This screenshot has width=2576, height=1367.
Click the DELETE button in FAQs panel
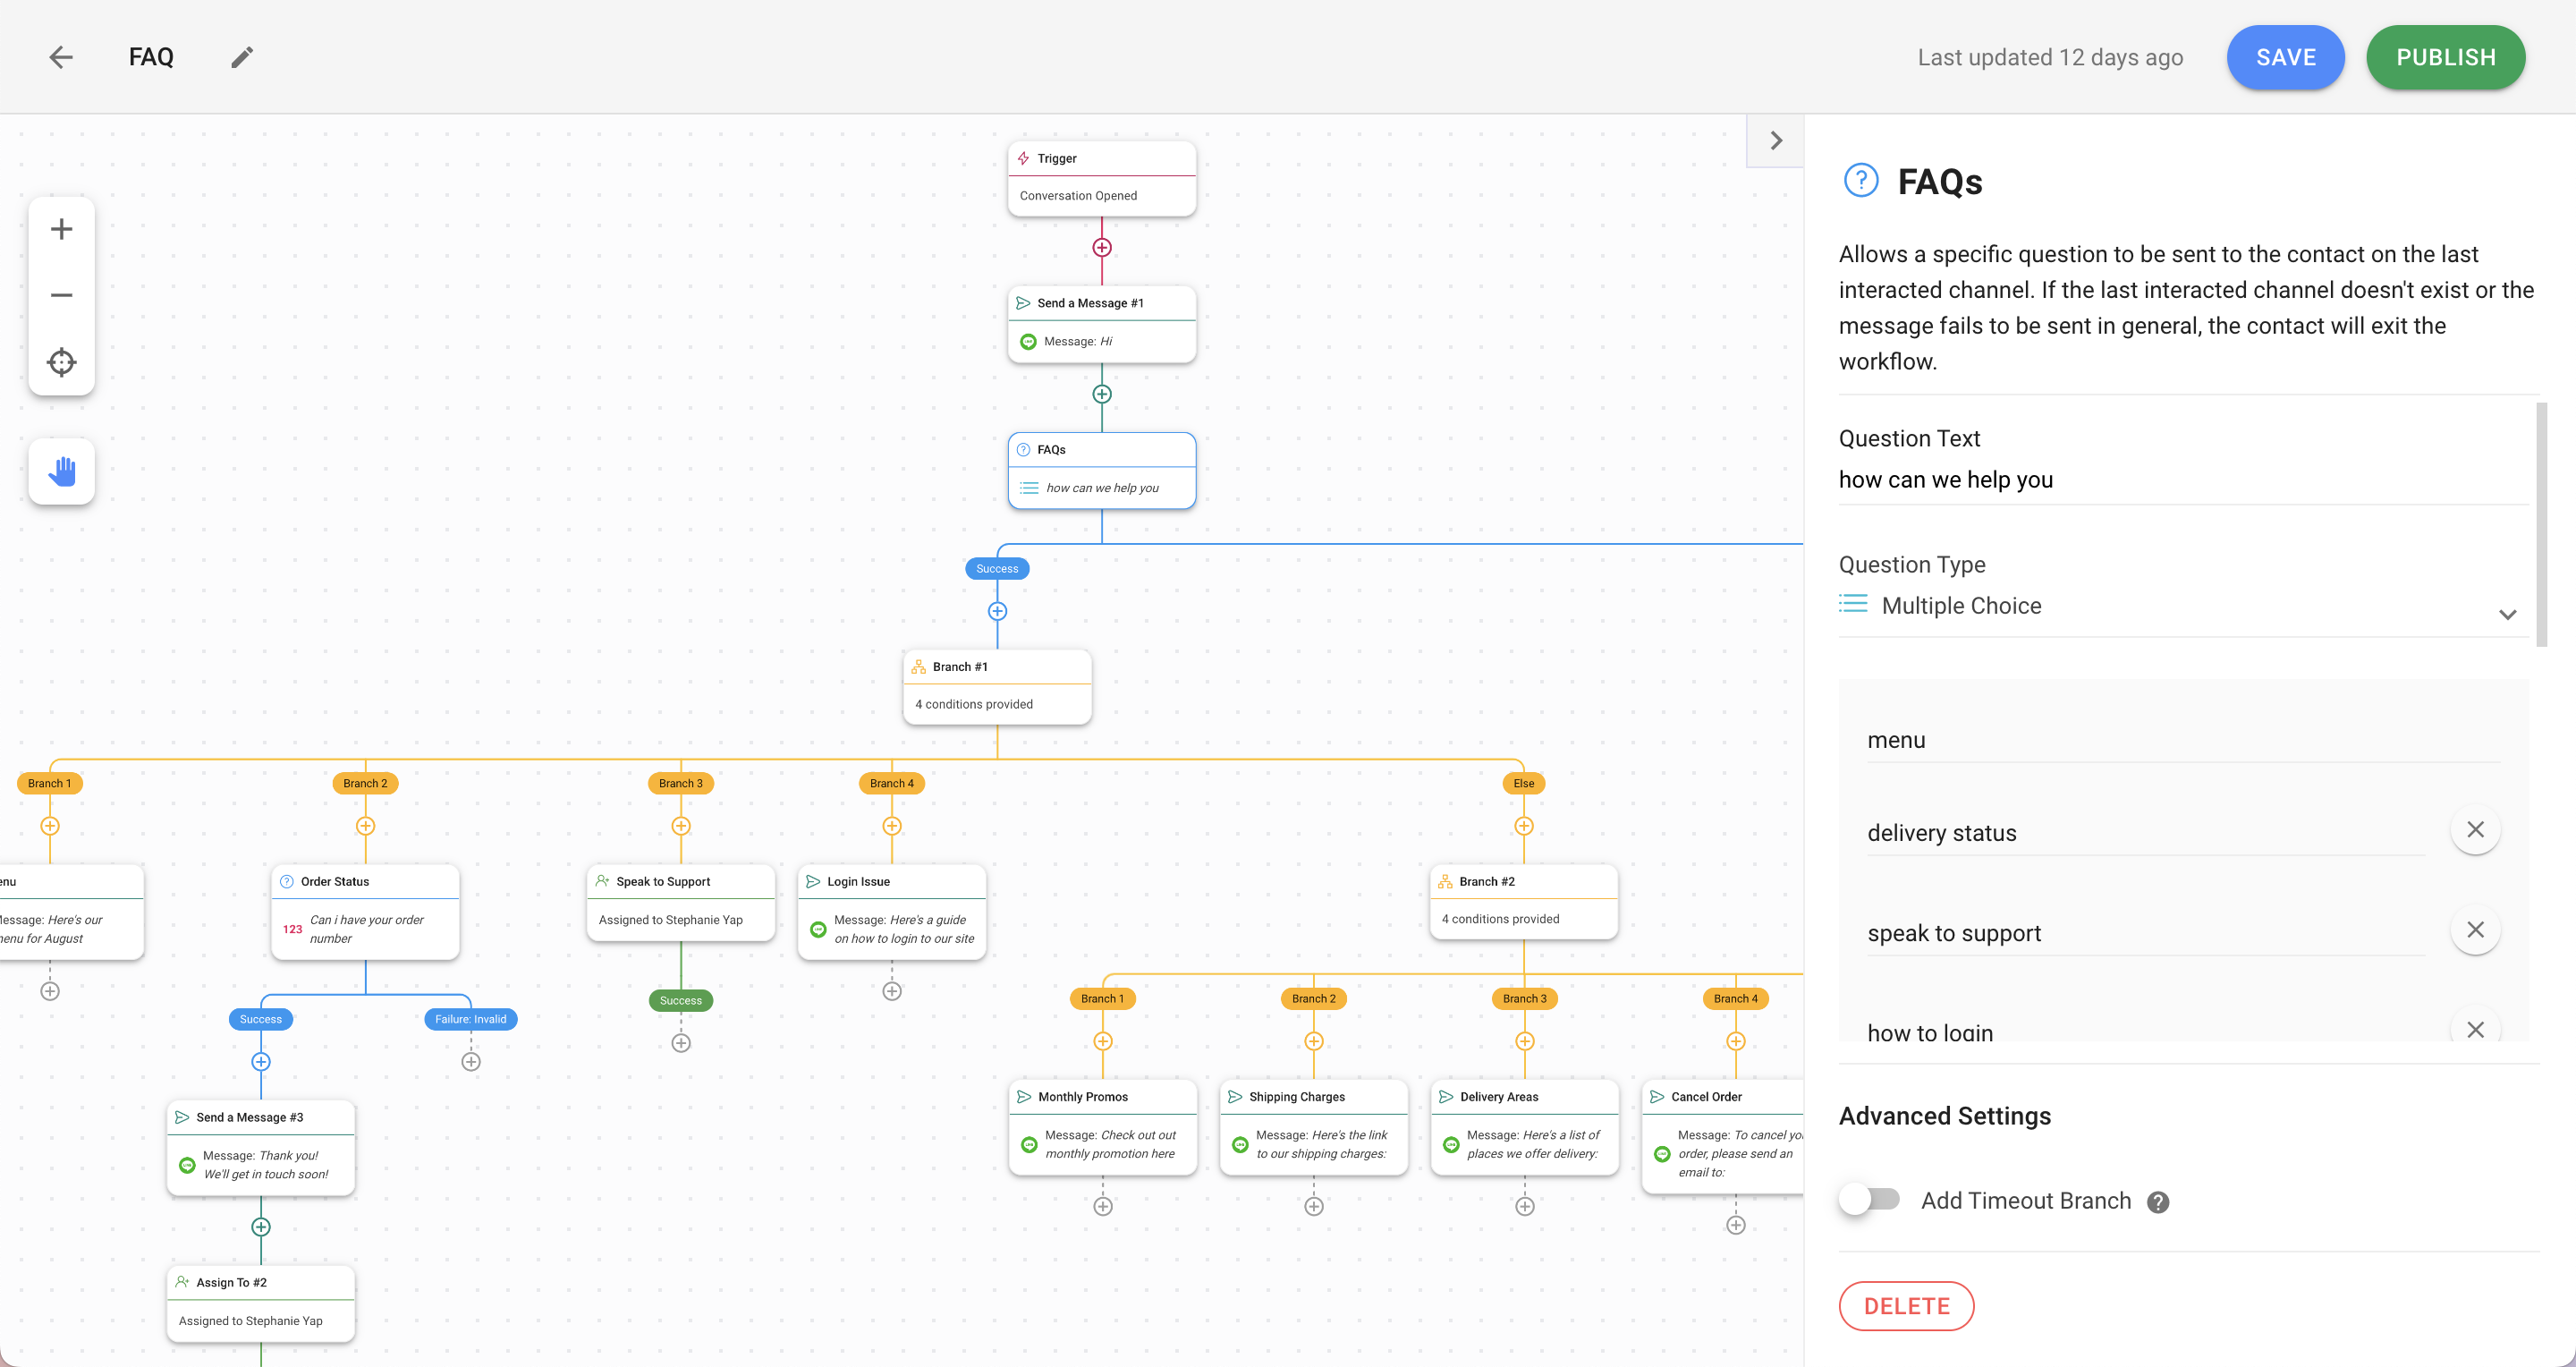(x=1906, y=1305)
